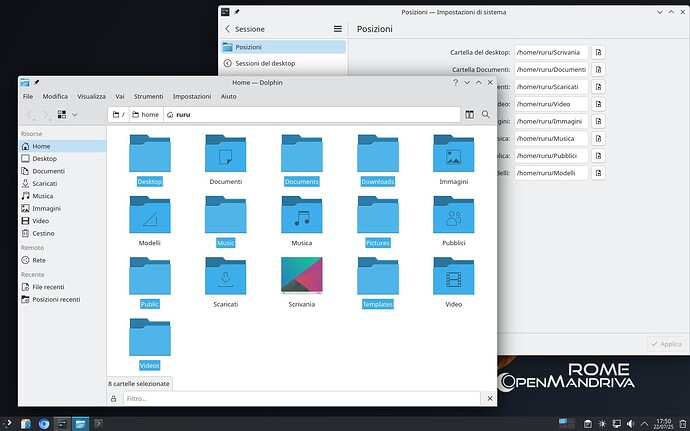This screenshot has width=690, height=431.
Task: Click the browse icon next to /home/ruru/Modelli
Action: [x=598, y=173]
